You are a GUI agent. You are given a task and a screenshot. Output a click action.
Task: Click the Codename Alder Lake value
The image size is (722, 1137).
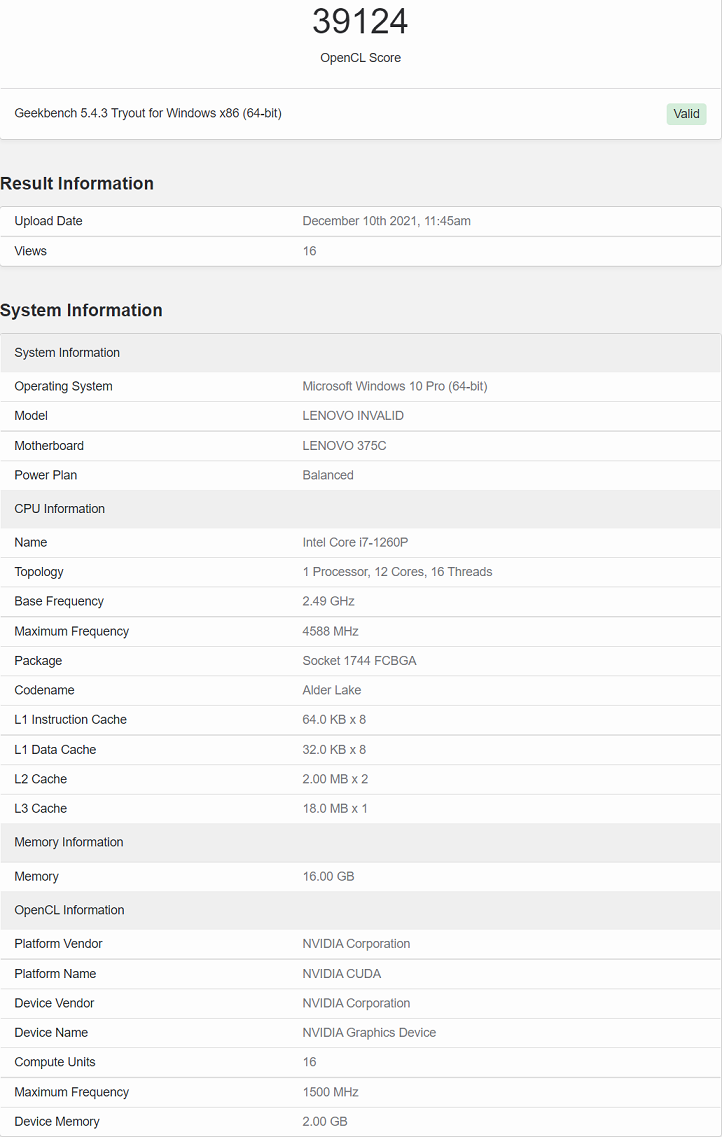331,690
